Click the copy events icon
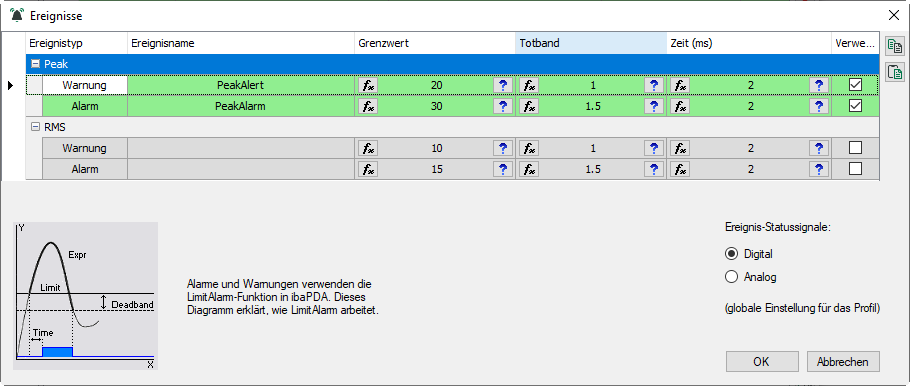The width and height of the screenshot is (910, 386). click(x=895, y=46)
